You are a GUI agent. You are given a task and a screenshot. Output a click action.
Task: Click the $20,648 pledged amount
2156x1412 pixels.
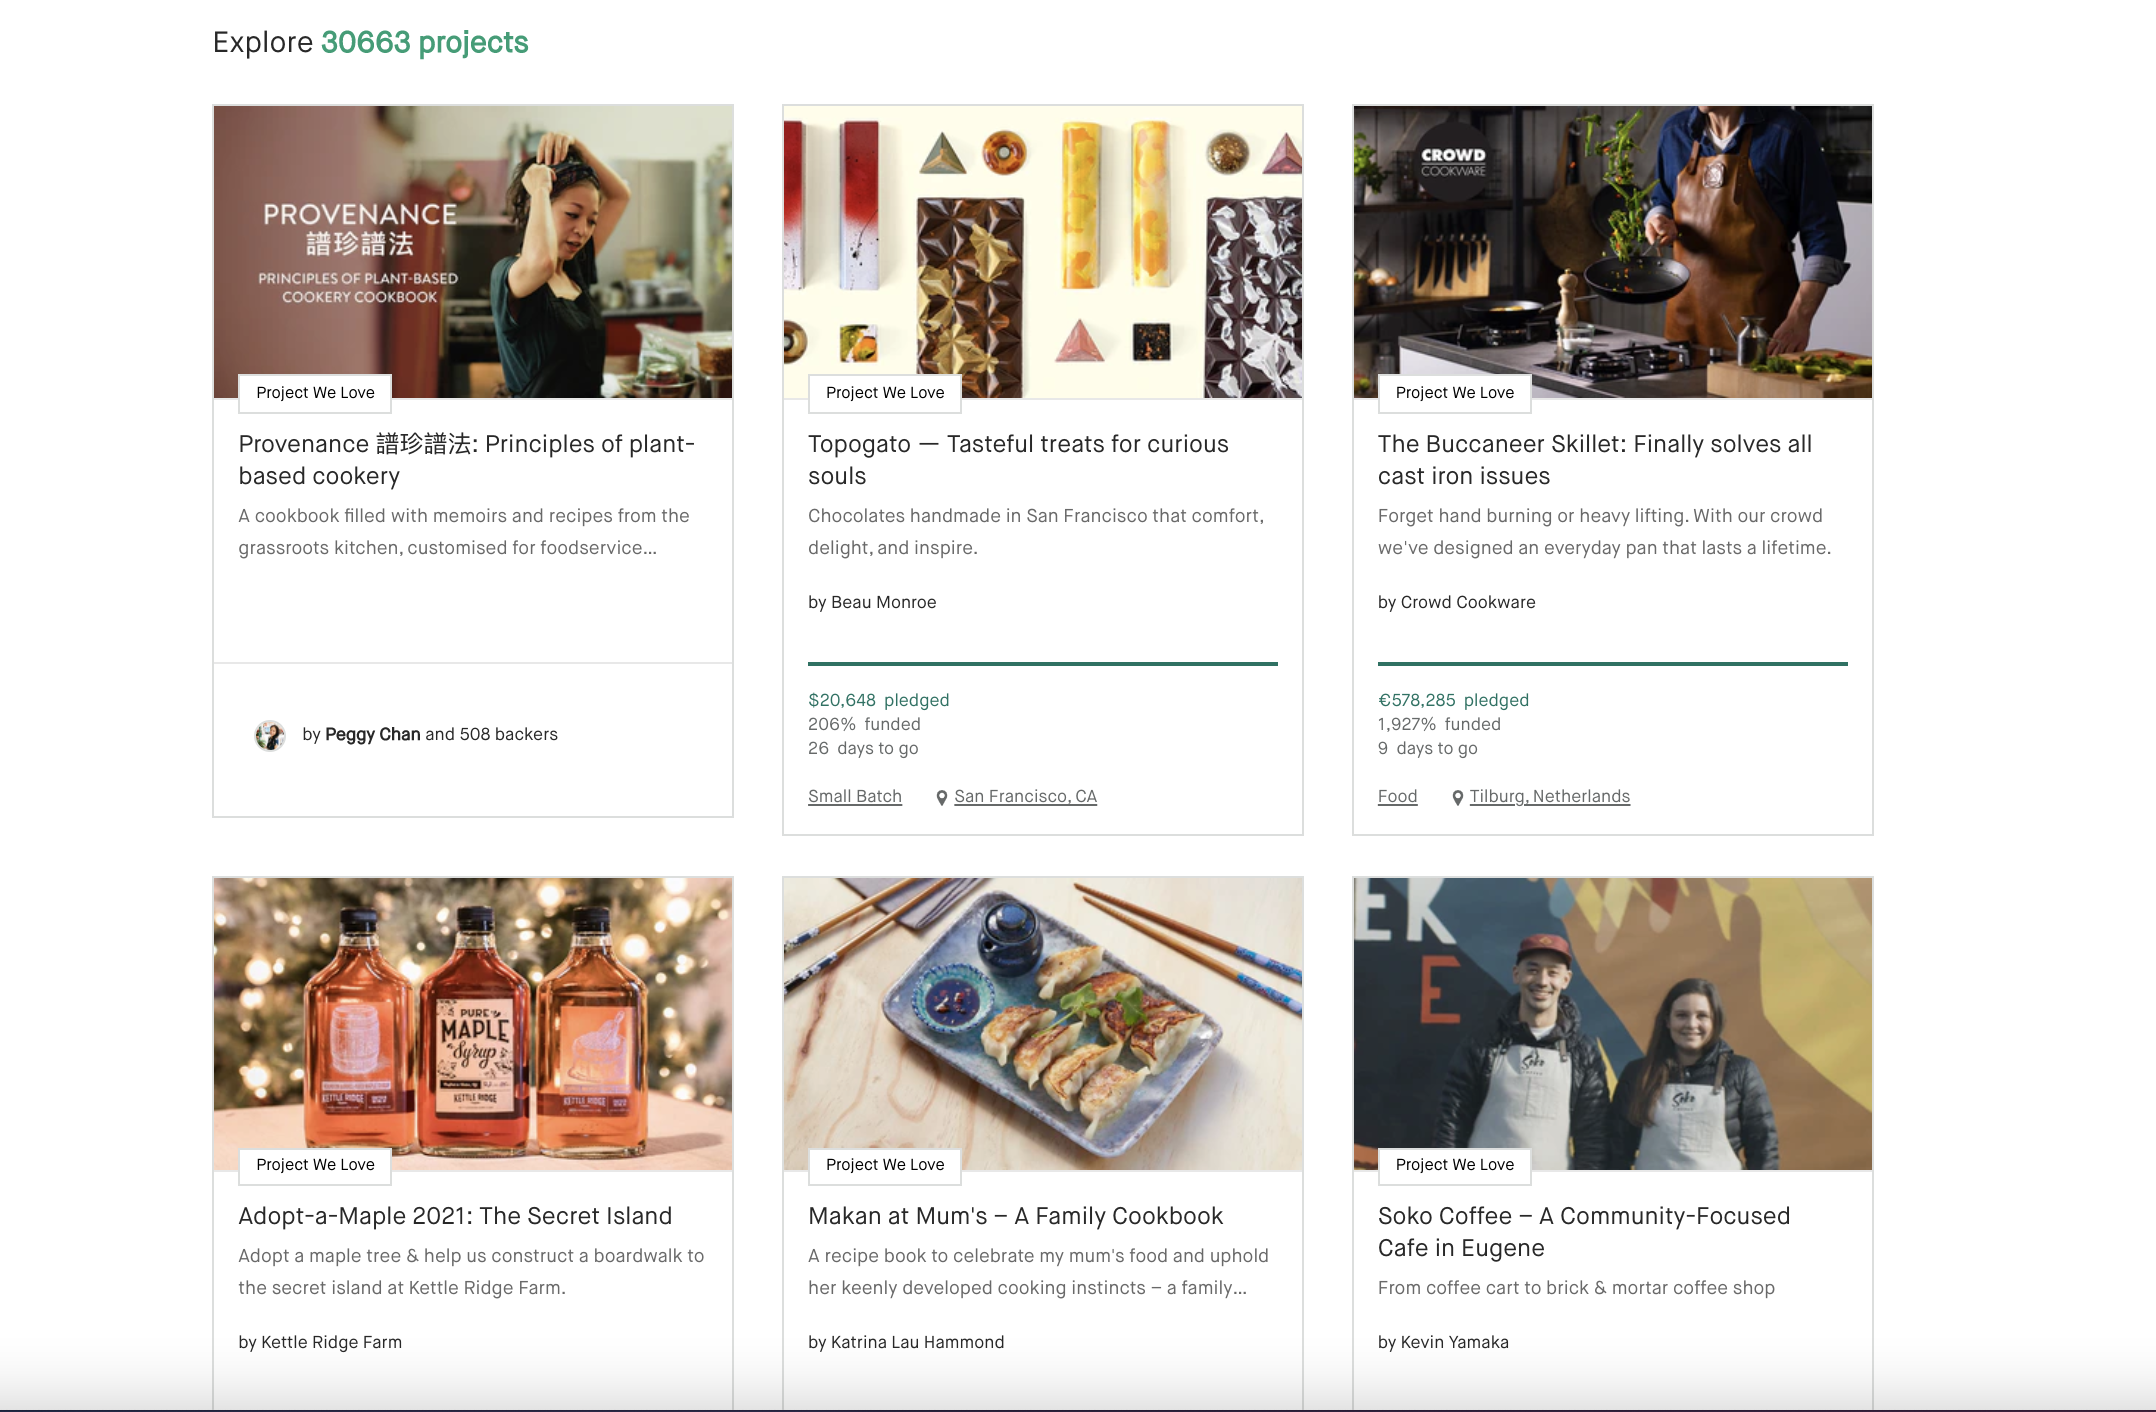coord(879,700)
